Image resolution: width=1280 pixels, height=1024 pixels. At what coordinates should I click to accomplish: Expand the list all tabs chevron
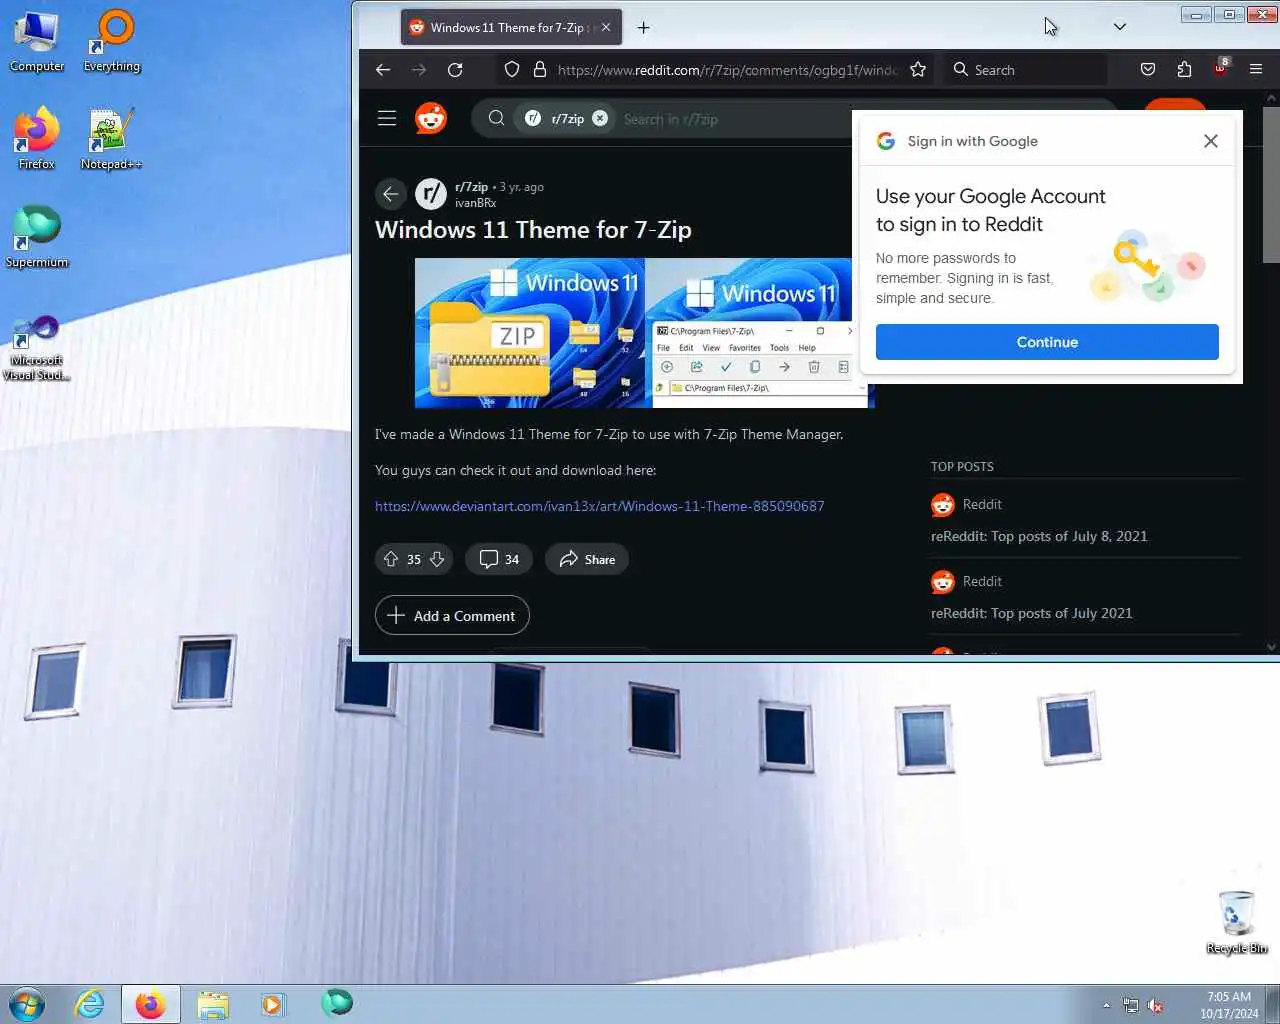pos(1120,27)
